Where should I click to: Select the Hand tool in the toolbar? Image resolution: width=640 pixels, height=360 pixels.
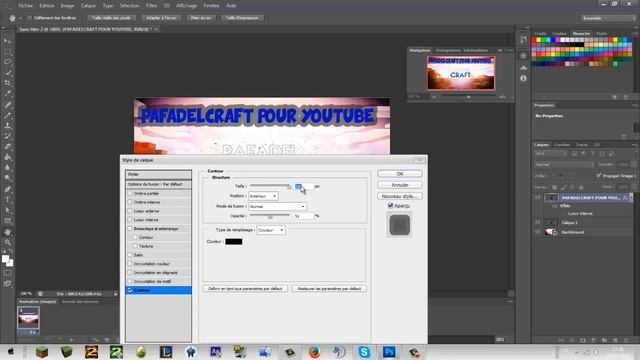7,232
